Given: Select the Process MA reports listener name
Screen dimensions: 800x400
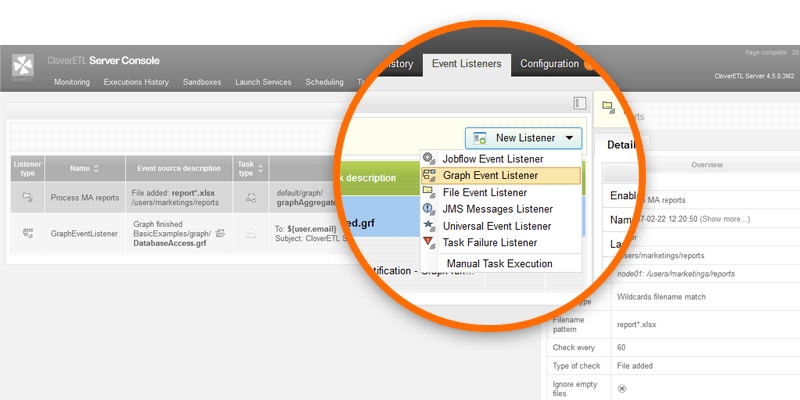Looking at the screenshot, I should [x=85, y=197].
